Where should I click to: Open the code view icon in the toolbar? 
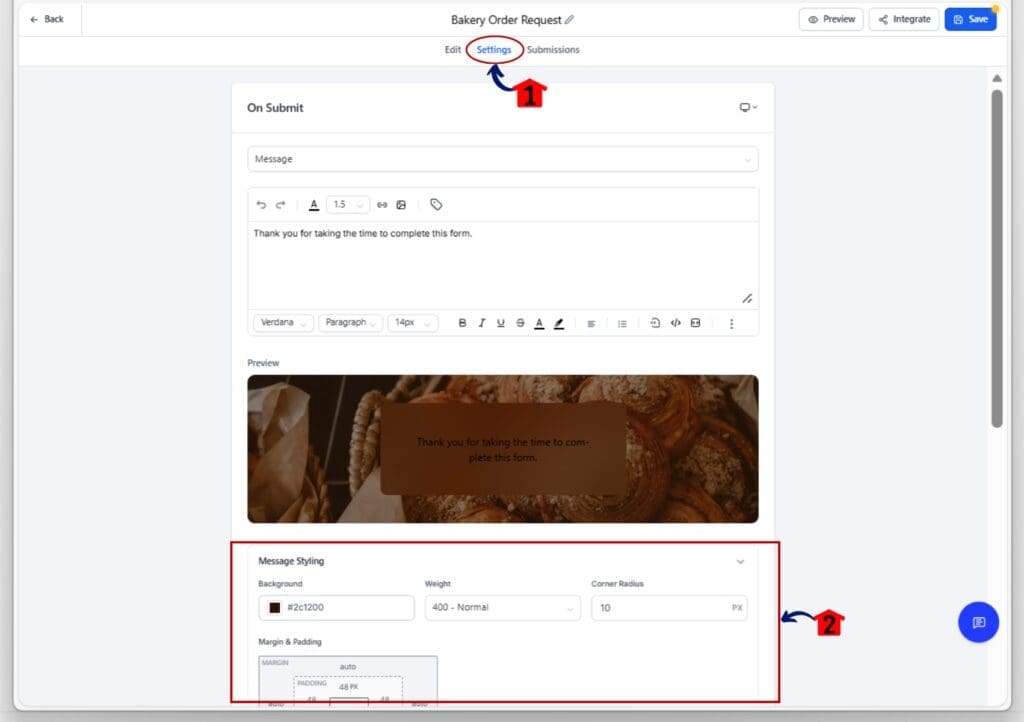point(674,322)
